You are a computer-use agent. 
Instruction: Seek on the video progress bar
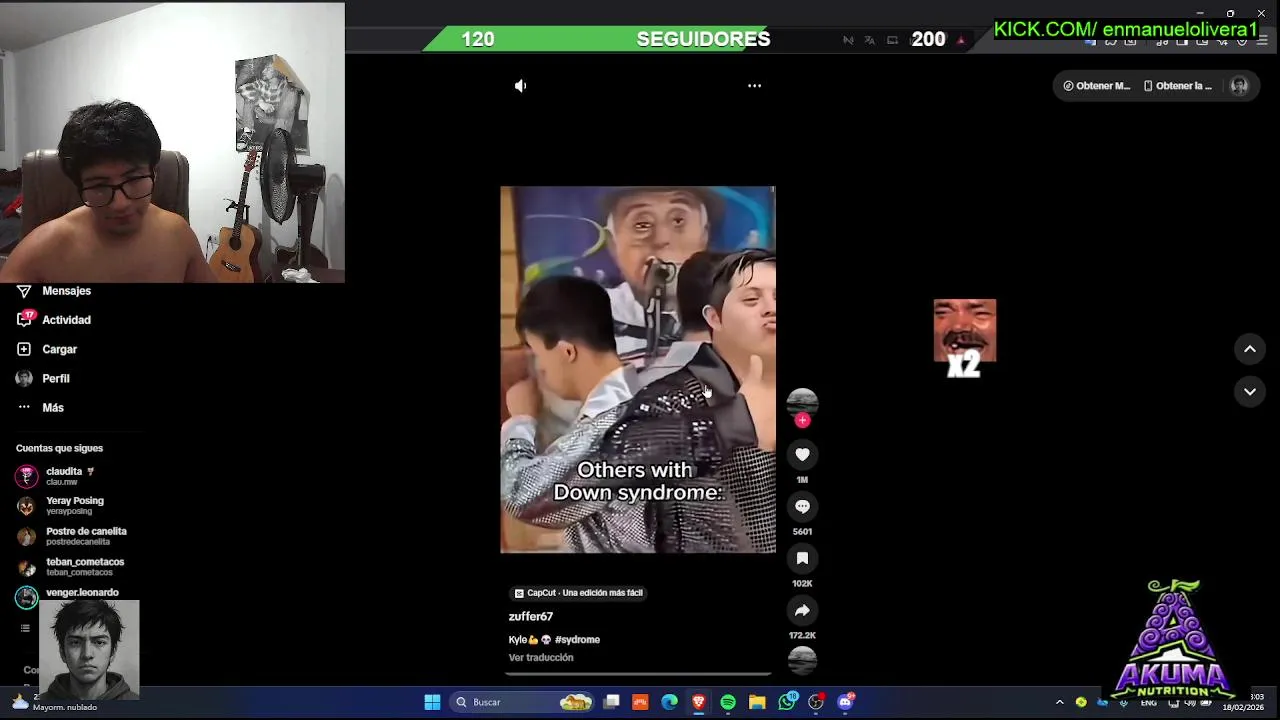click(638, 675)
